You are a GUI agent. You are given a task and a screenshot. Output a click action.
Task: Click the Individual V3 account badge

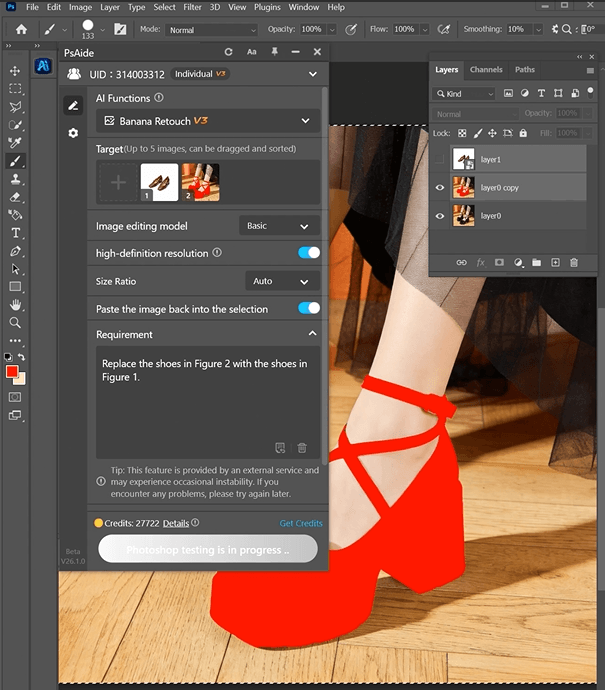pos(201,74)
